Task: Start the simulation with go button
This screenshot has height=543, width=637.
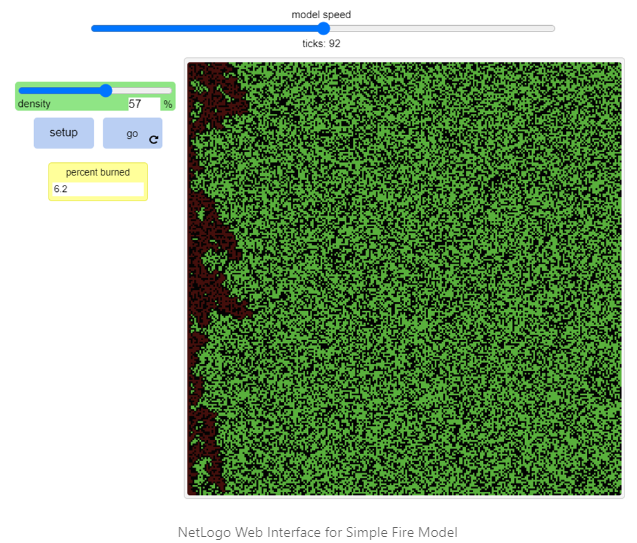Action: point(132,133)
